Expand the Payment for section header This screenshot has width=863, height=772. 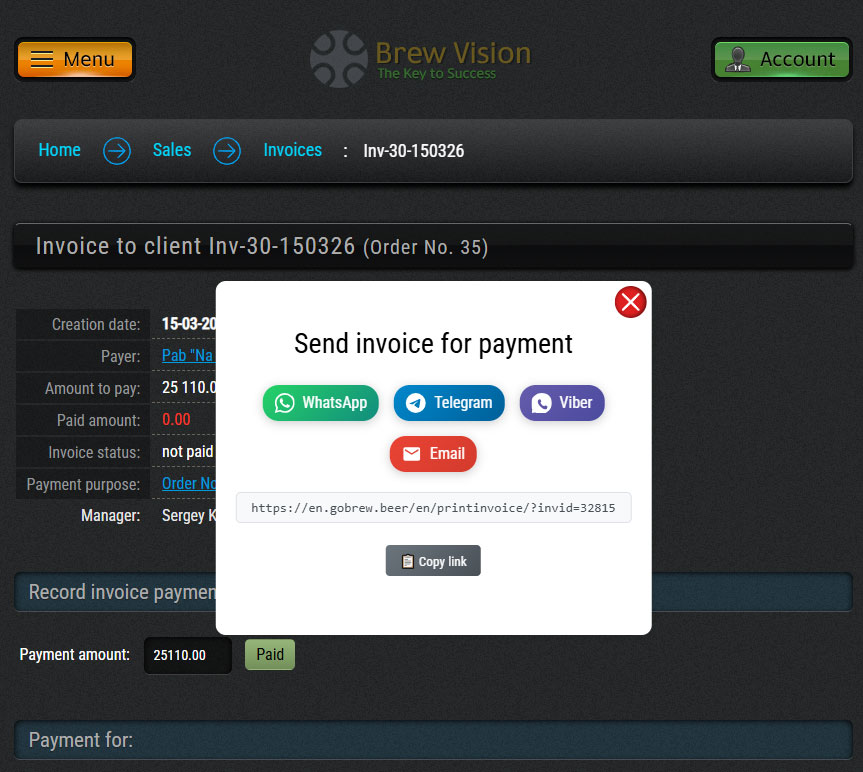[x=432, y=740]
